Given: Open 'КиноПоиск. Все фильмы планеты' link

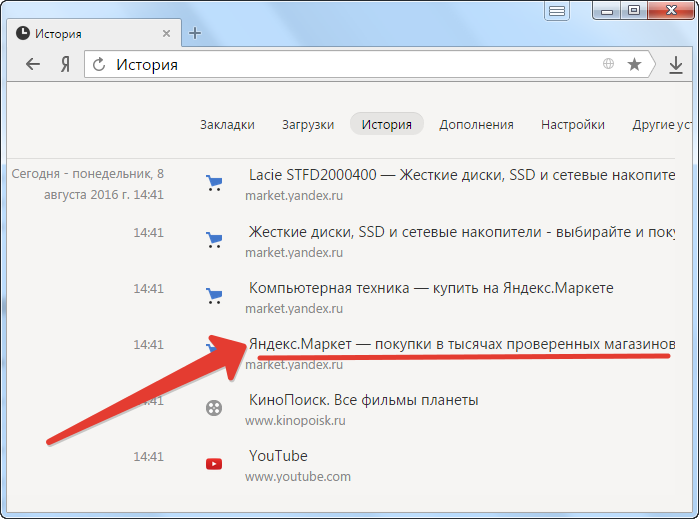Looking at the screenshot, I should coord(363,400).
